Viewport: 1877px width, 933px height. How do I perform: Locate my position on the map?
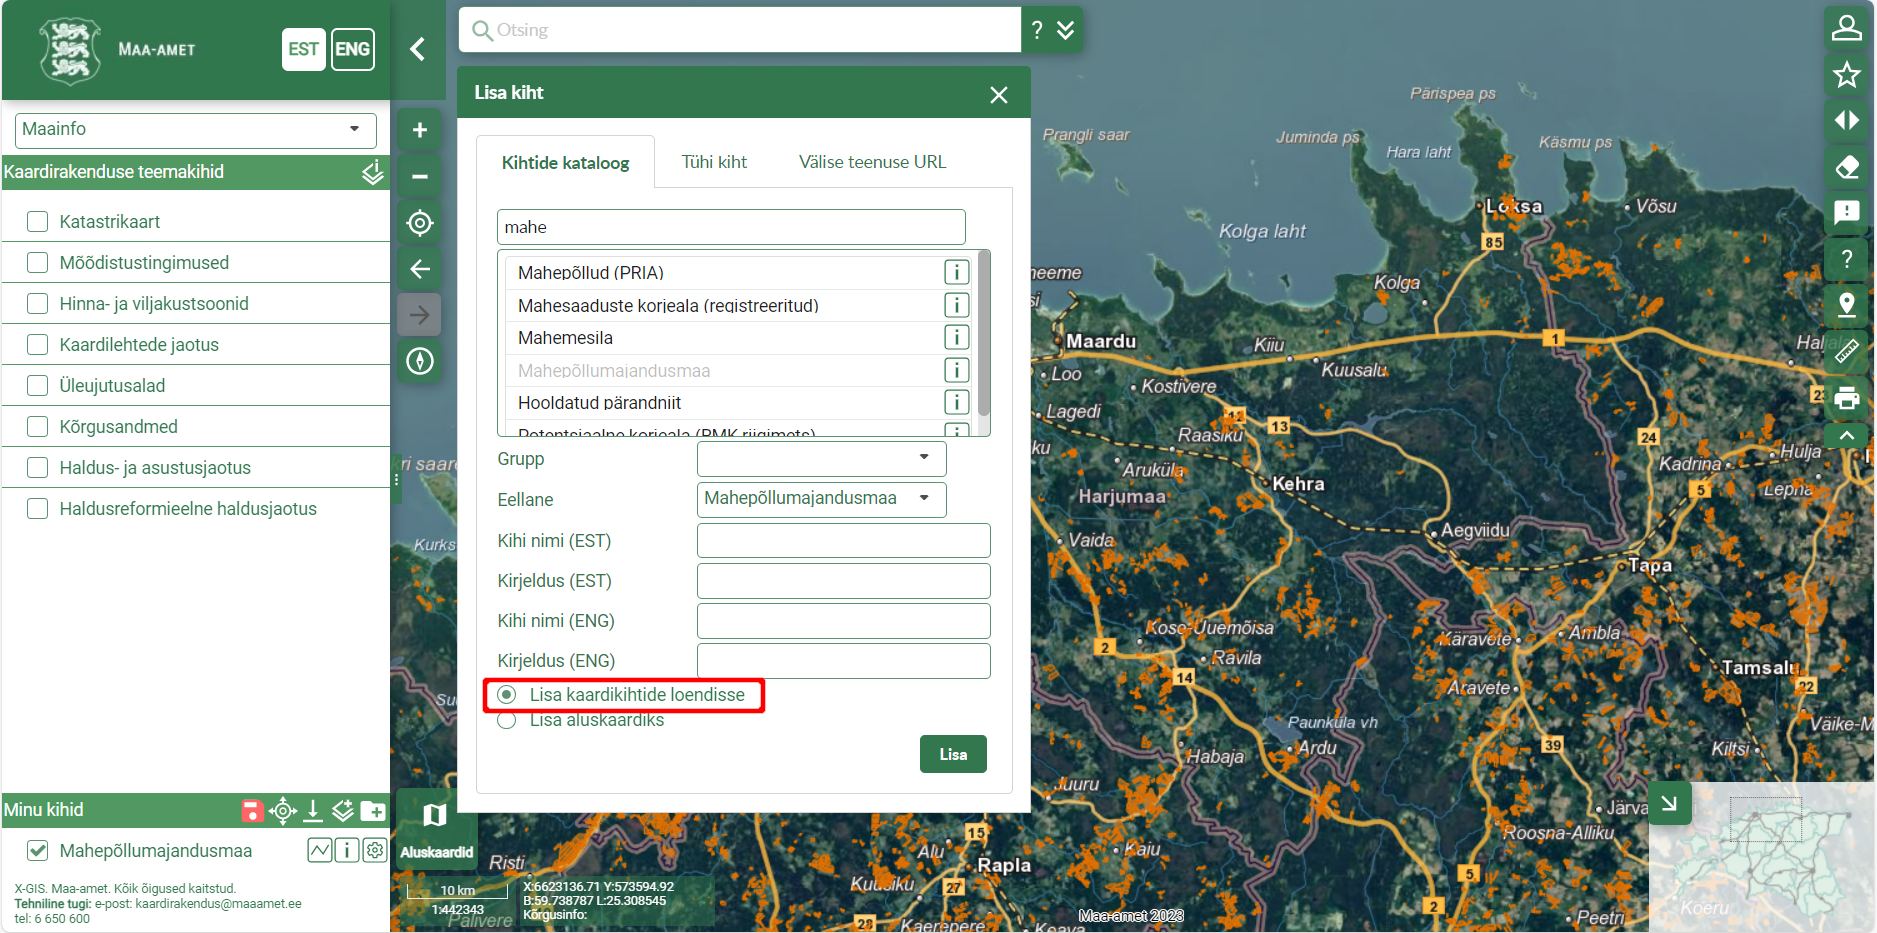(420, 222)
